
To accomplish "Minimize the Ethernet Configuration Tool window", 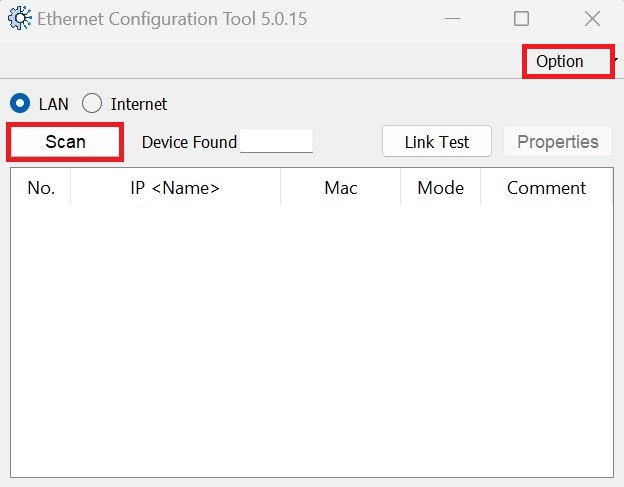I will pyautogui.click(x=452, y=18).
